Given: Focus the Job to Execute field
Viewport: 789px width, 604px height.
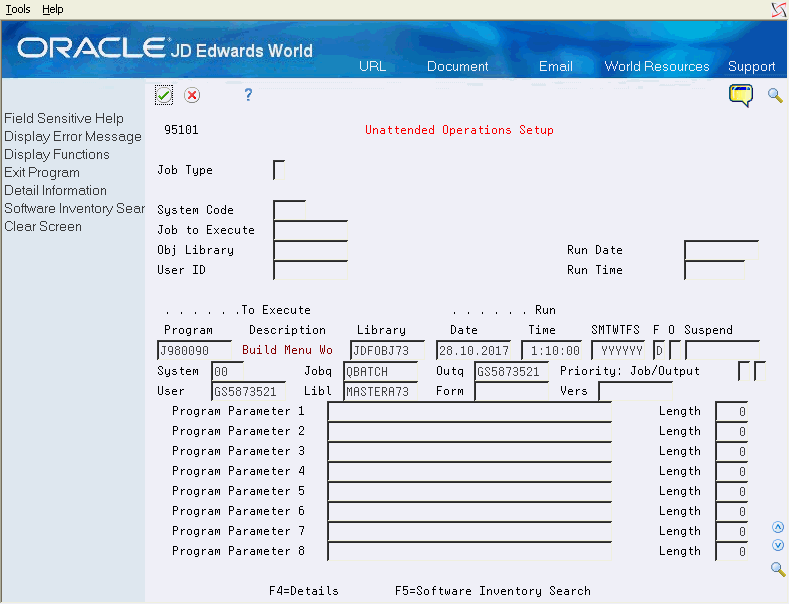Looking at the screenshot, I should [310, 230].
